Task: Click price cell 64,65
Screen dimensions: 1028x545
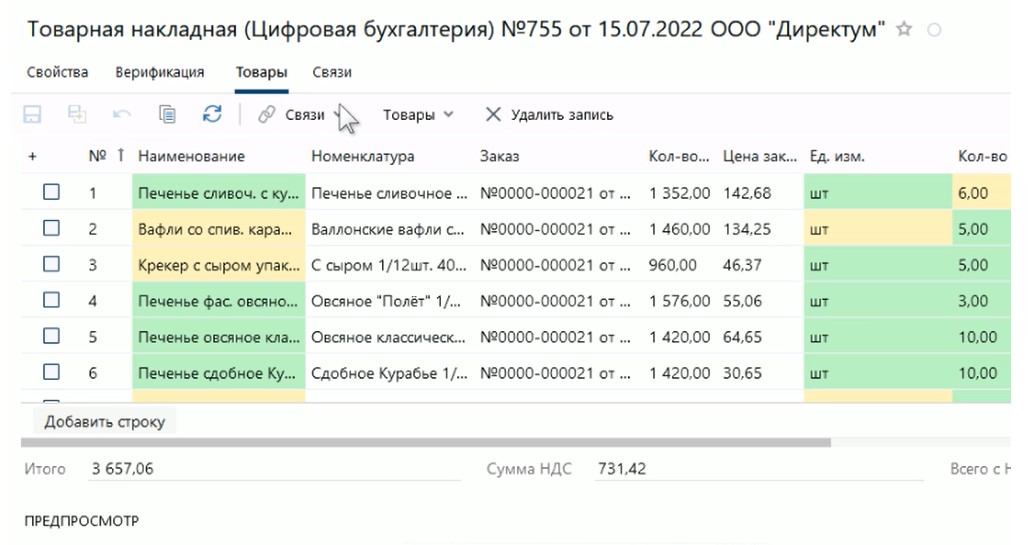Action: coord(743,337)
